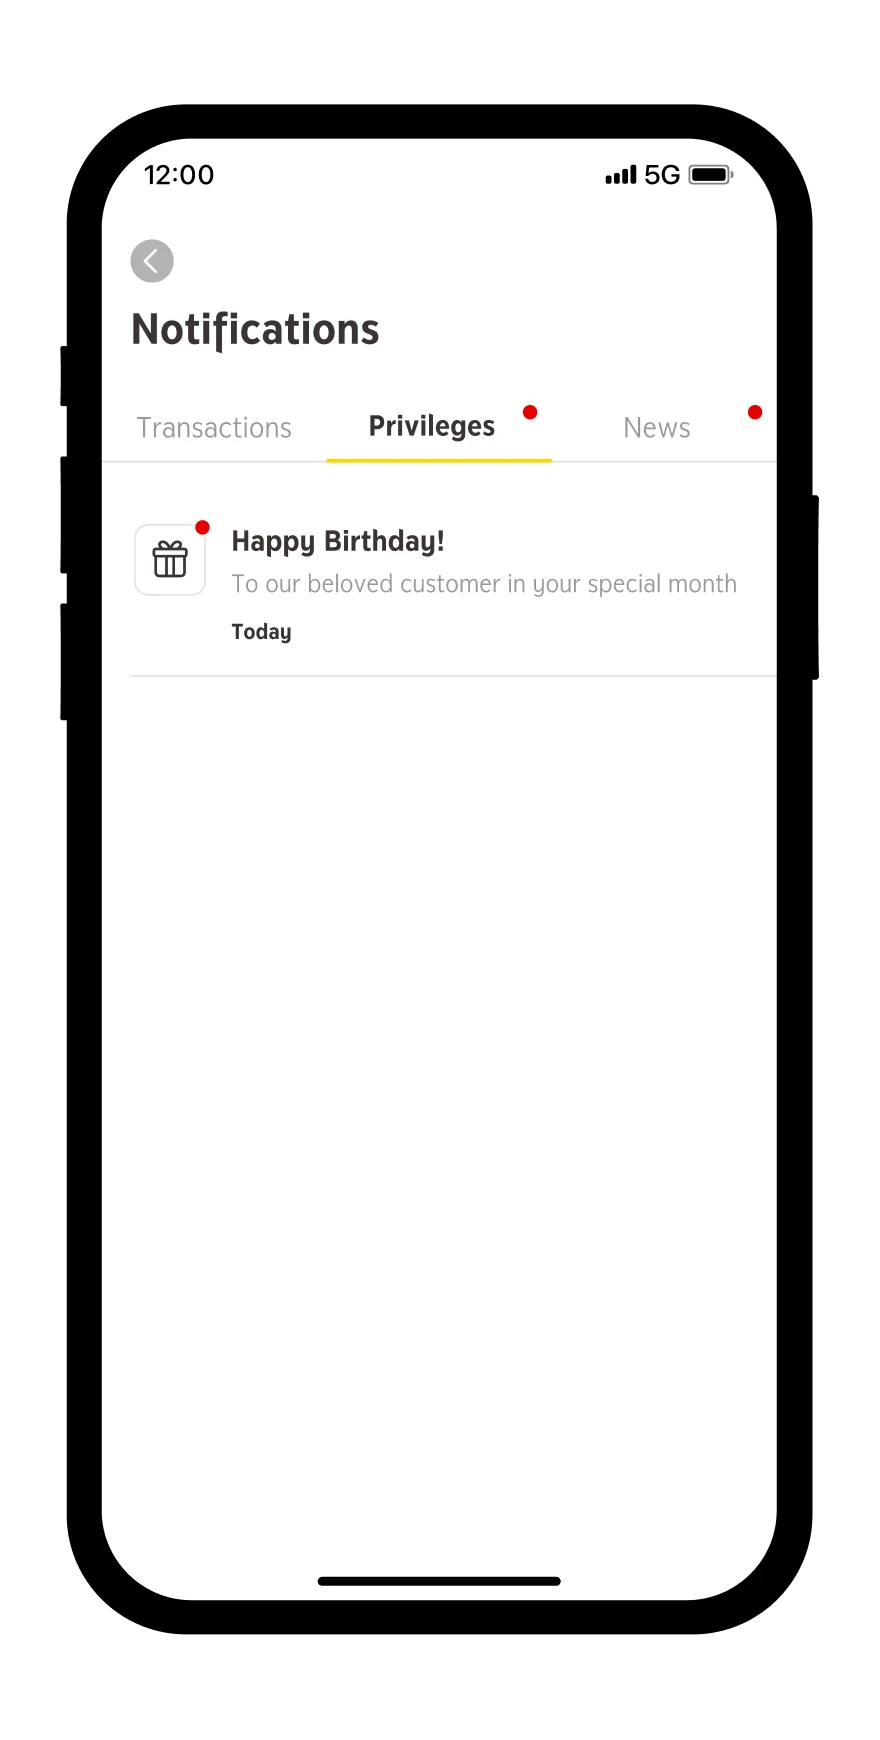Tap the black home indicator bar
Image resolution: width=880 pixels, height=1740 pixels.
(x=439, y=1581)
